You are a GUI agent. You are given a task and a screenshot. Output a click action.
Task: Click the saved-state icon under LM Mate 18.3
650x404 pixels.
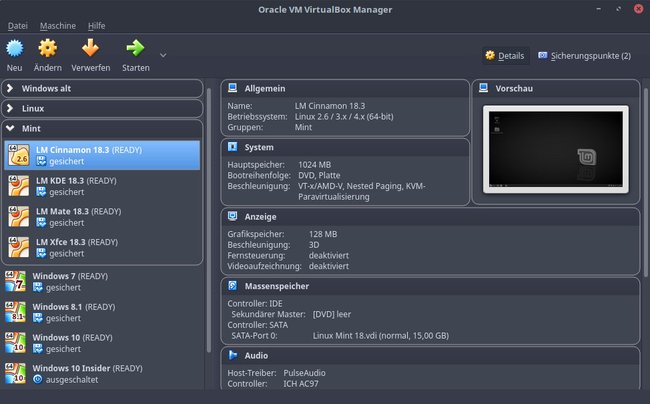[41, 223]
